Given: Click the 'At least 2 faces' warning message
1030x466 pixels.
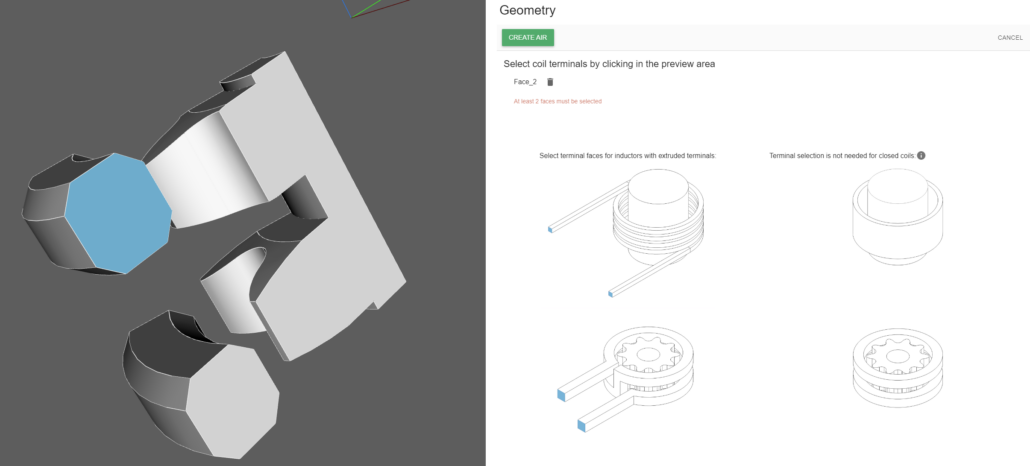Looking at the screenshot, I should click(557, 101).
